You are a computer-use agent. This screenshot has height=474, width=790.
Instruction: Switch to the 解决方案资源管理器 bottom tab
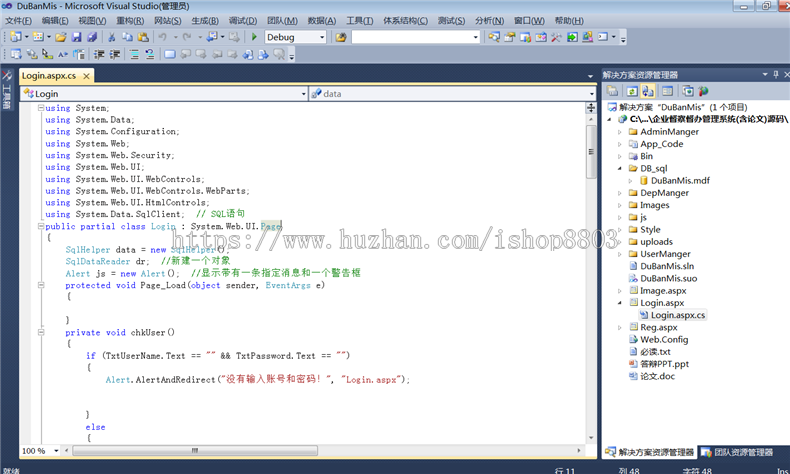point(650,452)
